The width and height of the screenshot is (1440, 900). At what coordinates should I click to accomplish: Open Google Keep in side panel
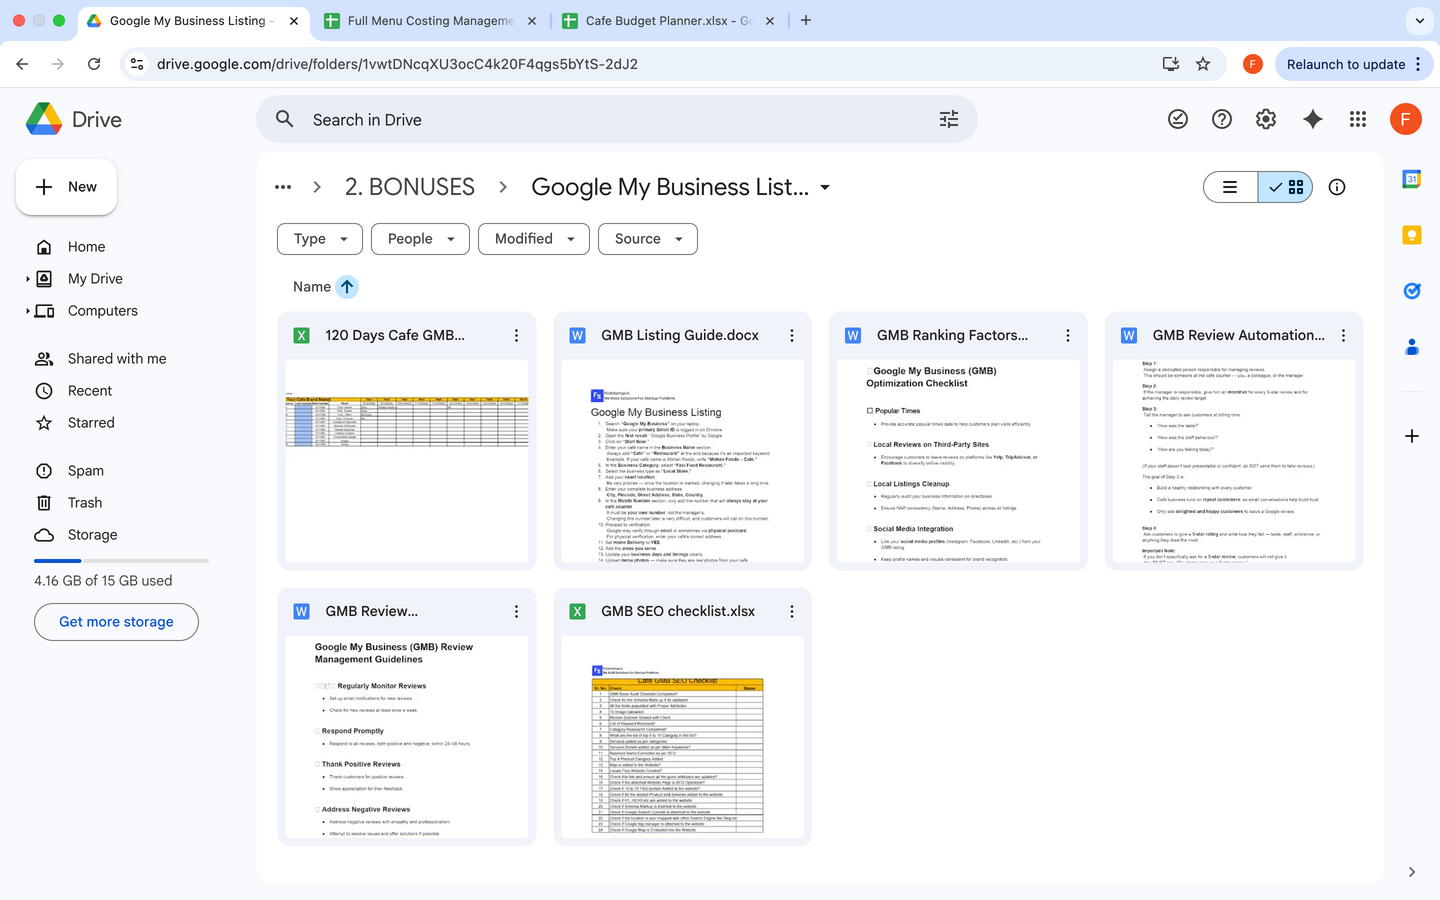point(1411,235)
